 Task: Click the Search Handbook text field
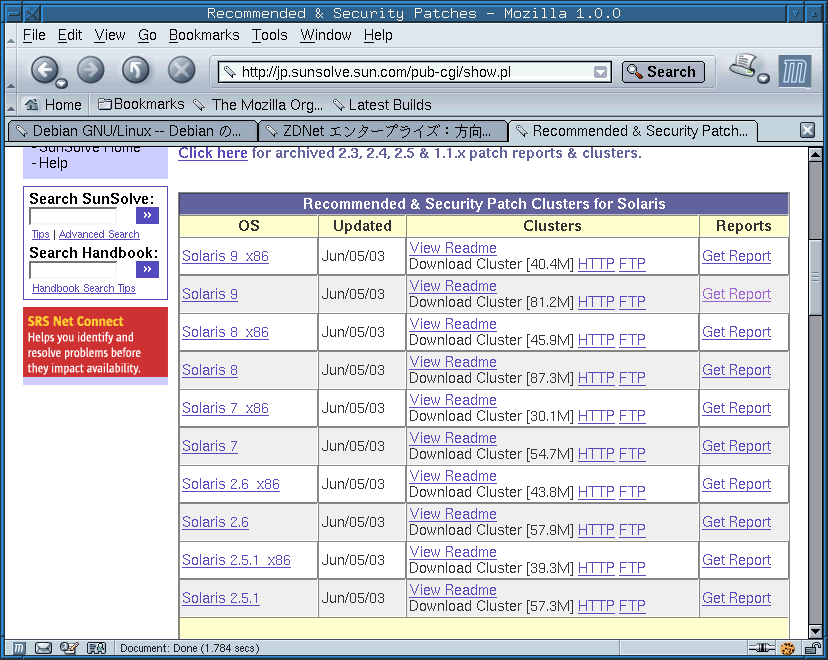73,270
